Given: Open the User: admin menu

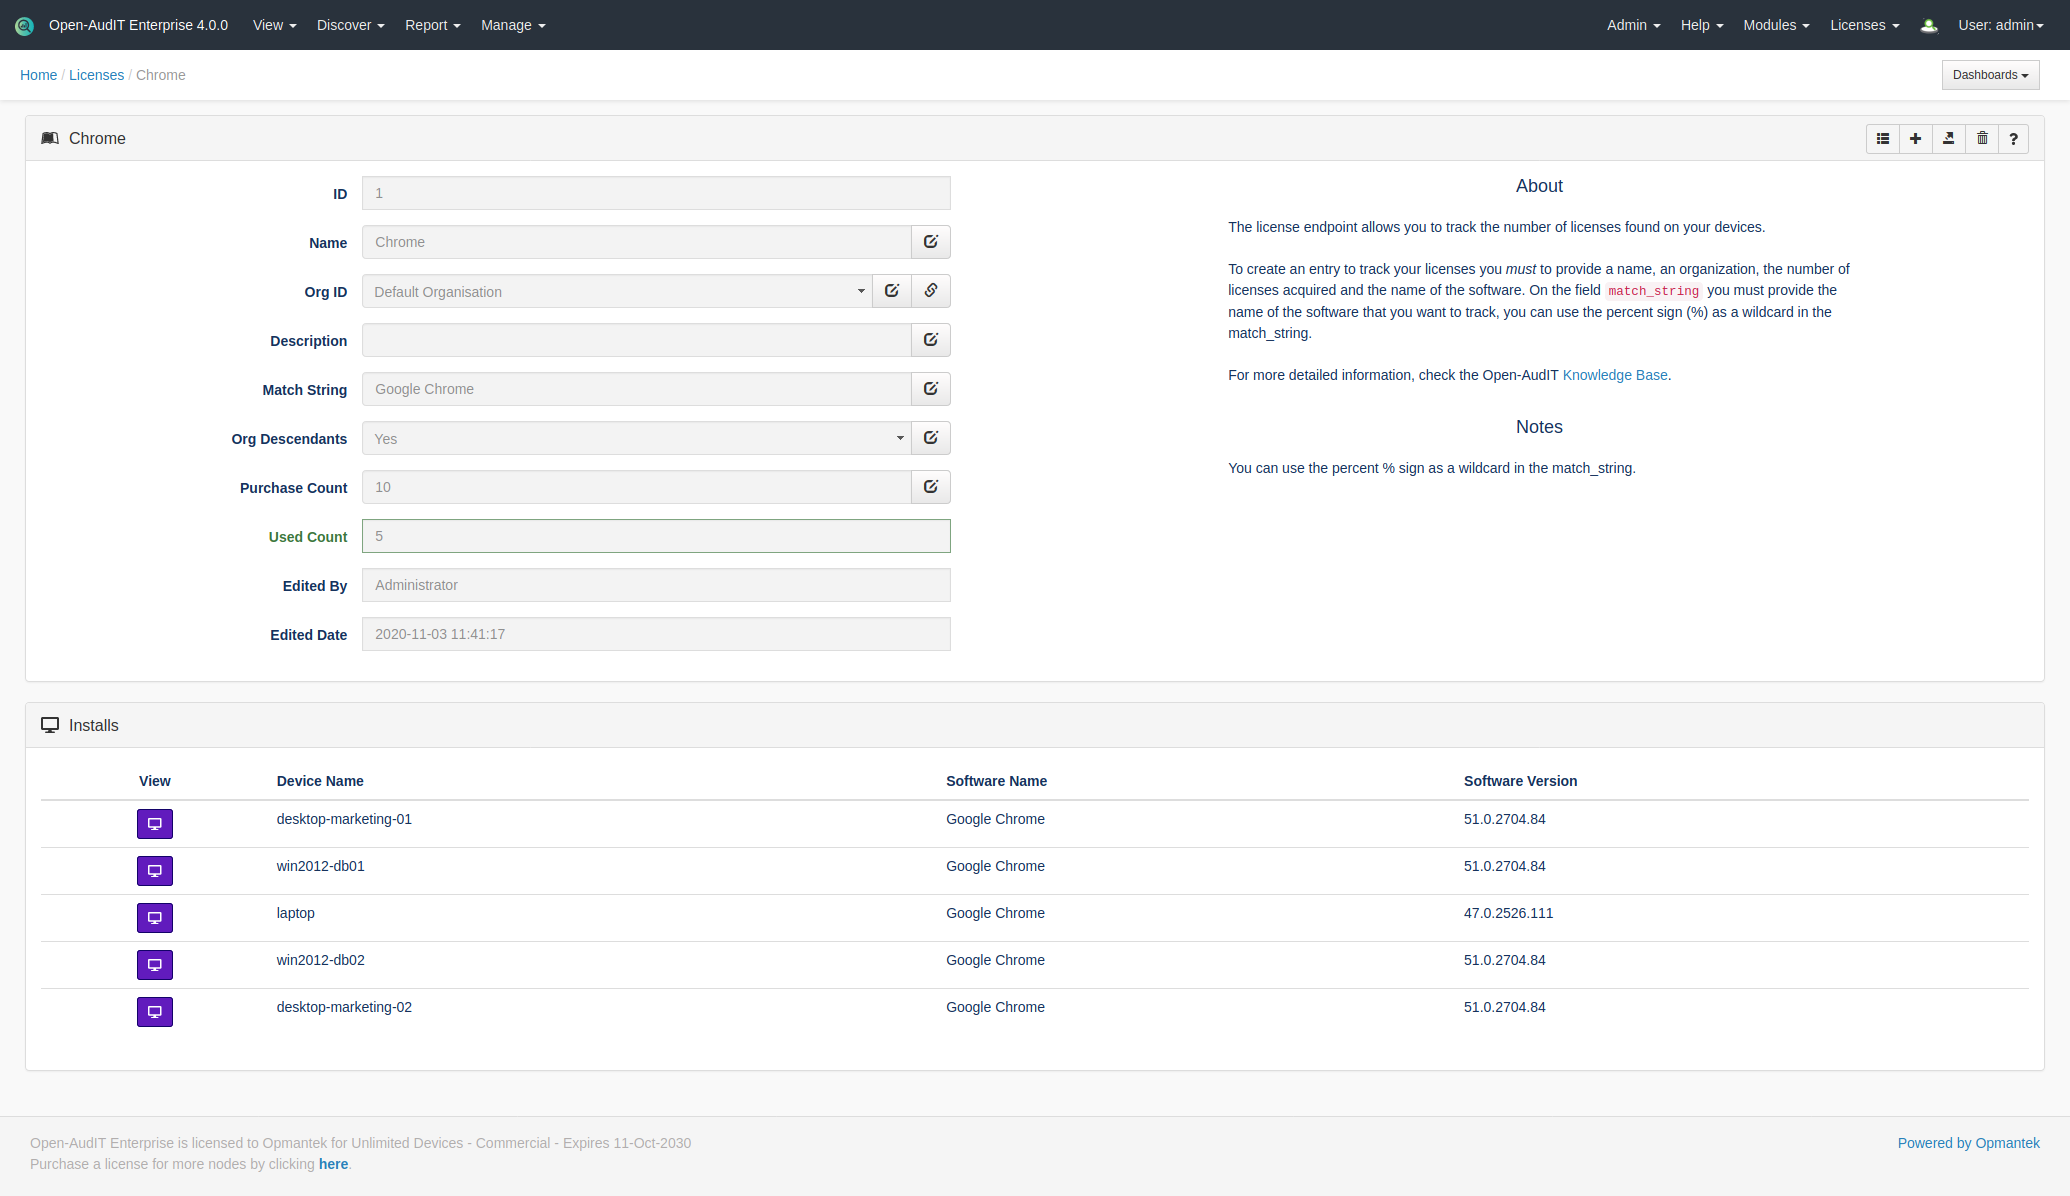Looking at the screenshot, I should (2000, 25).
